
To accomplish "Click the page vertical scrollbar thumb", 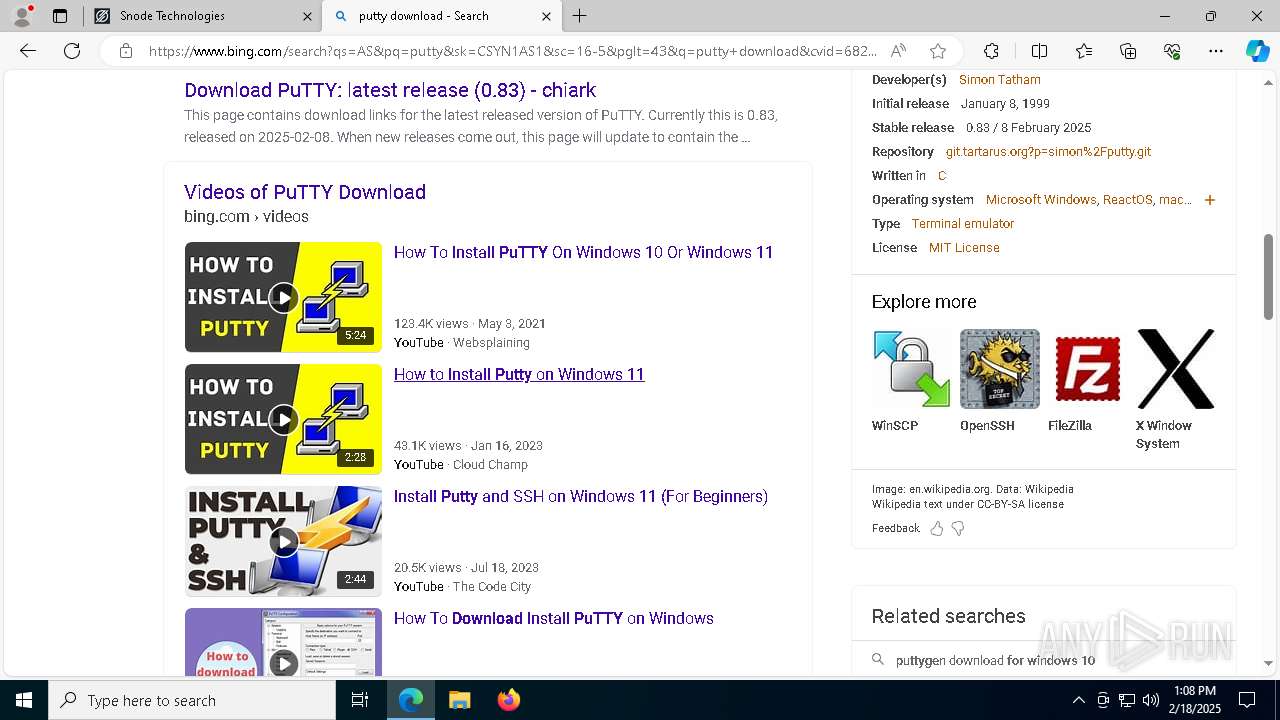I will click(x=1269, y=277).
